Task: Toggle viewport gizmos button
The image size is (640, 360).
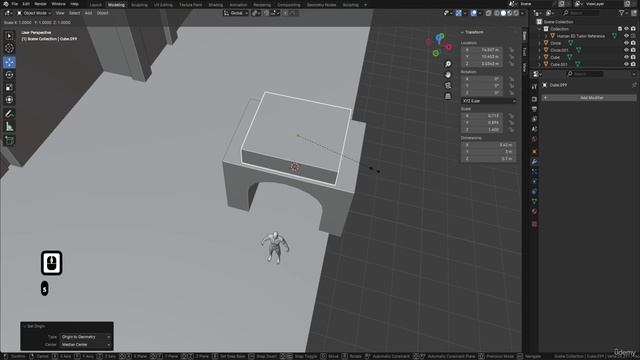Action: (459, 13)
